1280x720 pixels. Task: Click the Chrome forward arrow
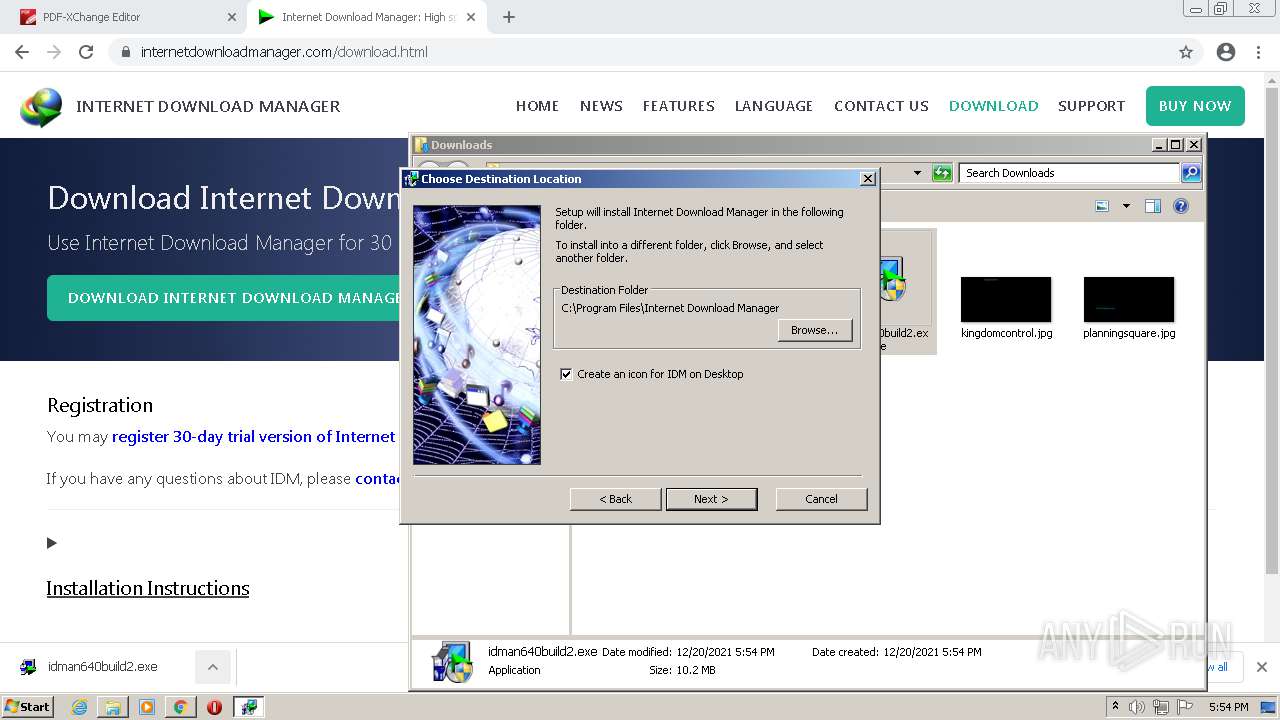pyautogui.click(x=54, y=52)
